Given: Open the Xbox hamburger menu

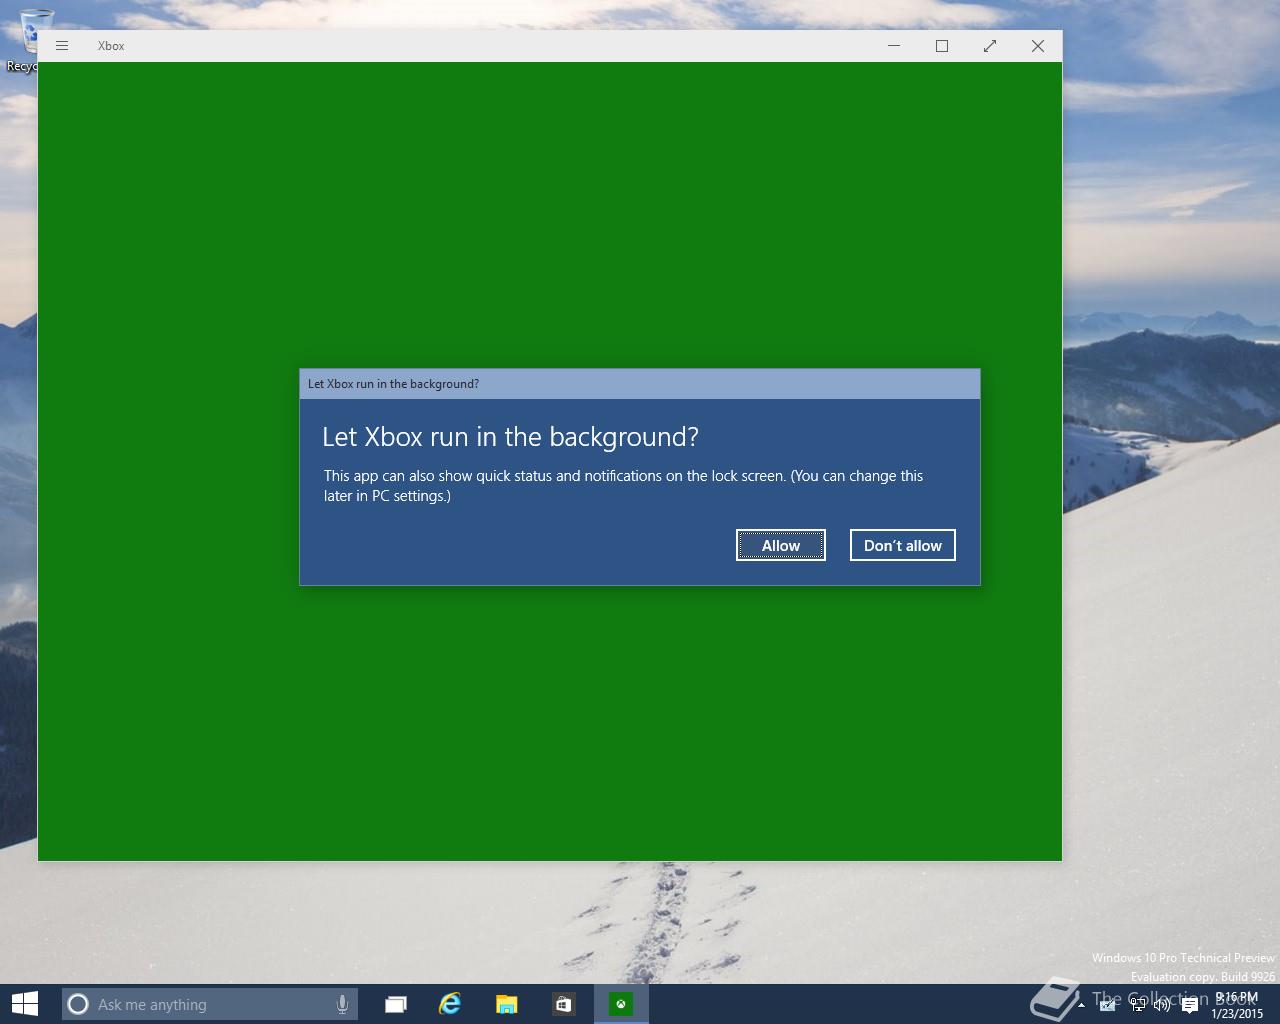Looking at the screenshot, I should (x=62, y=46).
